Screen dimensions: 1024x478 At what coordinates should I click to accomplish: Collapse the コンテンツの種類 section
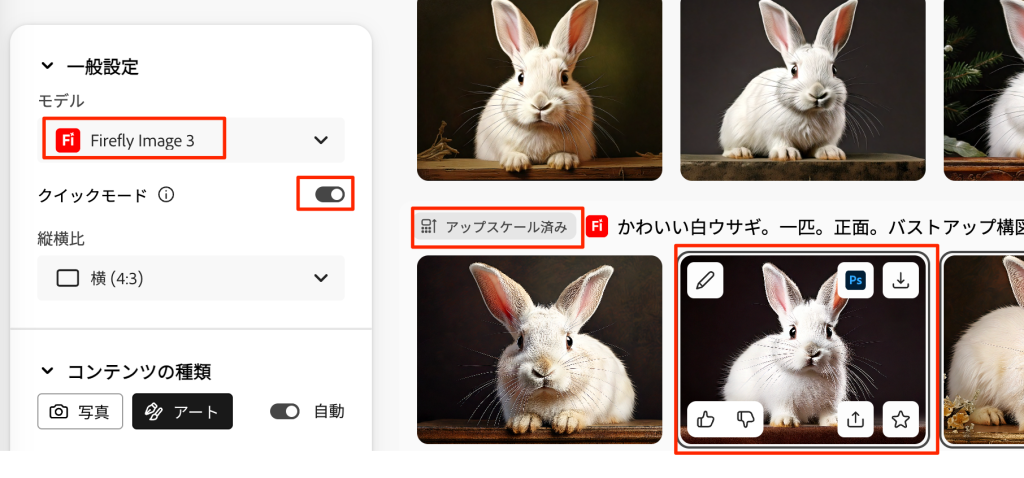[47, 371]
